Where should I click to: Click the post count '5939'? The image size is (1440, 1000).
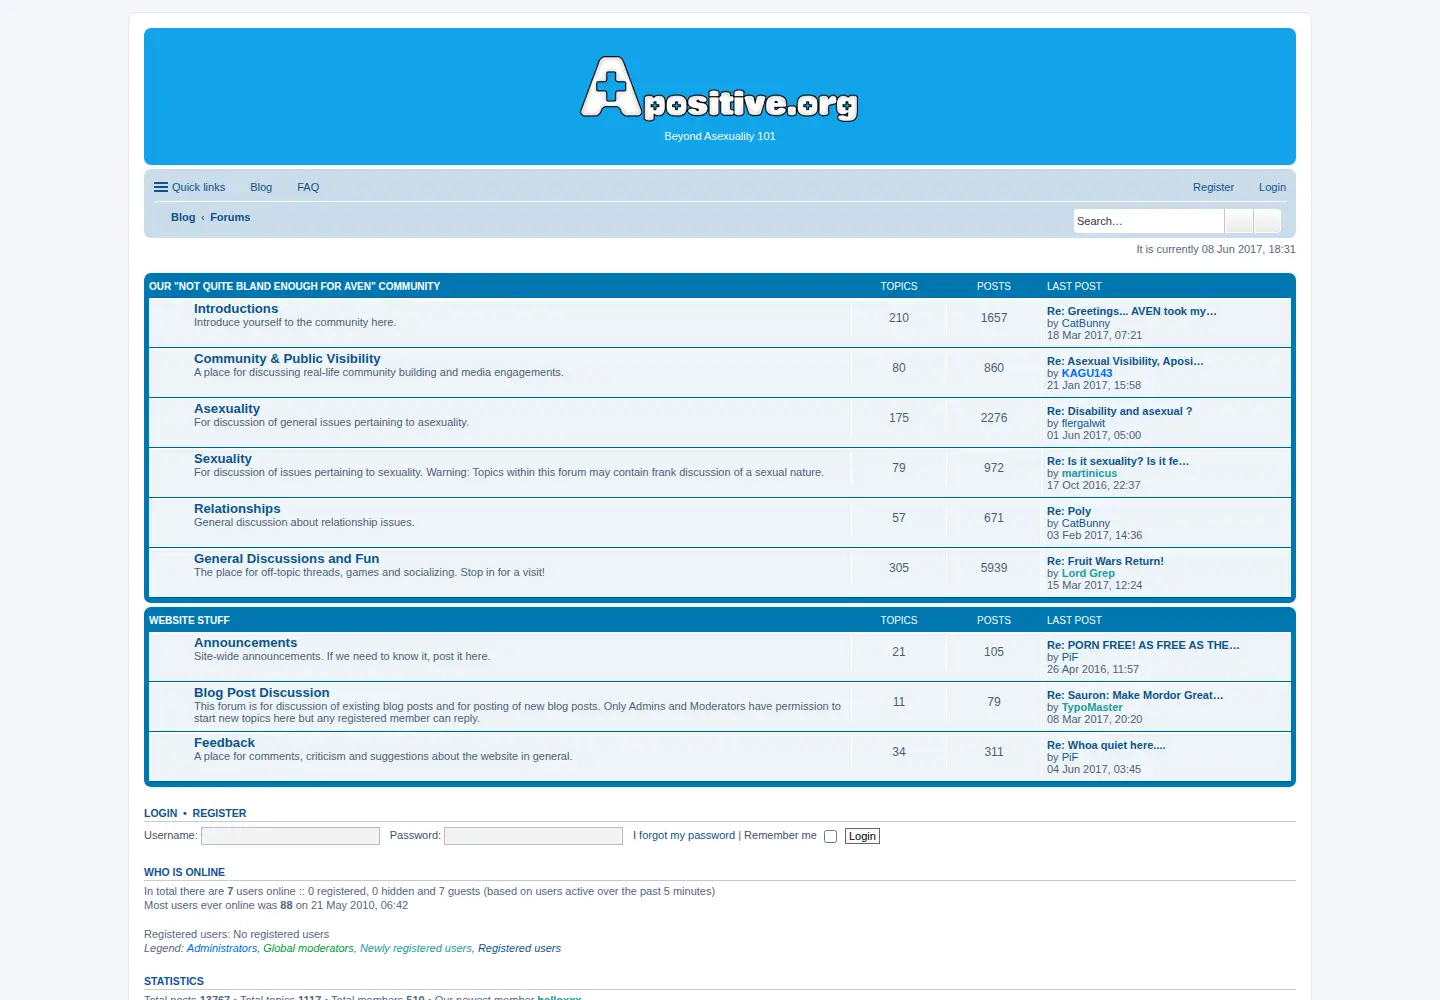pyautogui.click(x=994, y=568)
